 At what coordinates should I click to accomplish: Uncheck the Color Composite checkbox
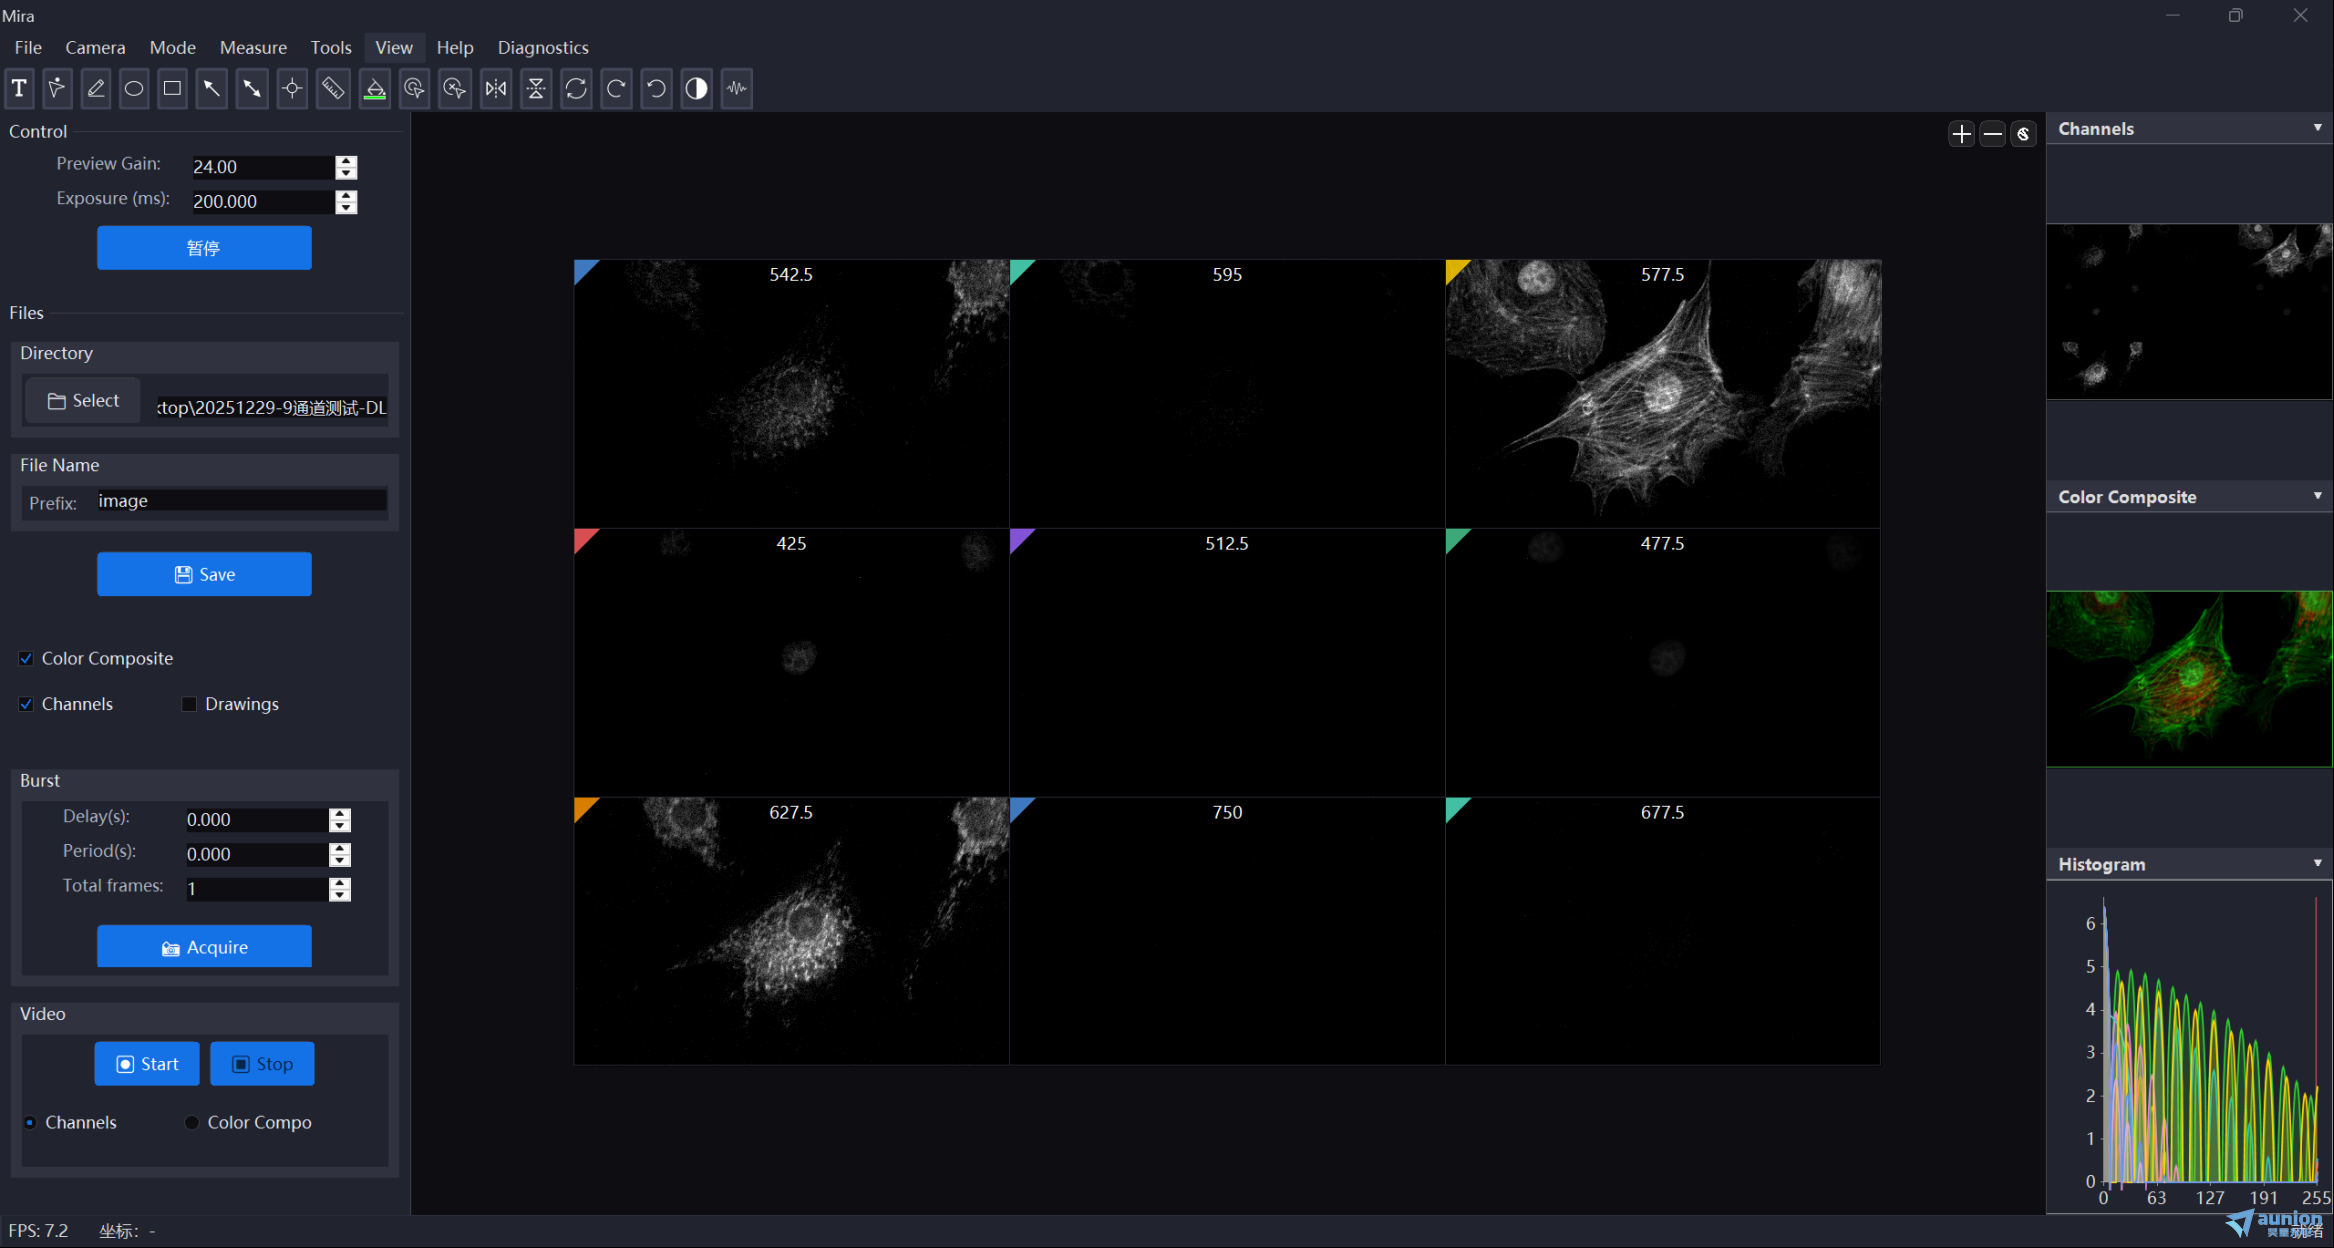coord(26,658)
